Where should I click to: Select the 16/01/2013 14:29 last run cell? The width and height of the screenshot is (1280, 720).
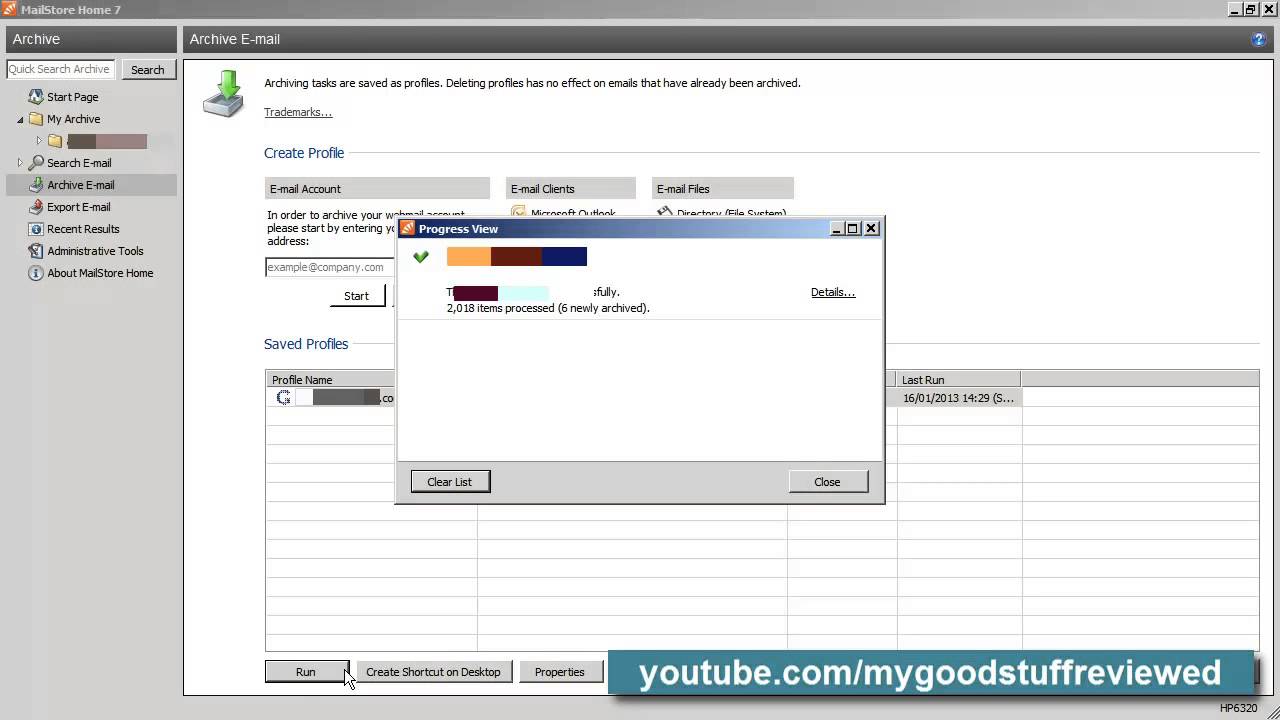pyautogui.click(x=958, y=398)
